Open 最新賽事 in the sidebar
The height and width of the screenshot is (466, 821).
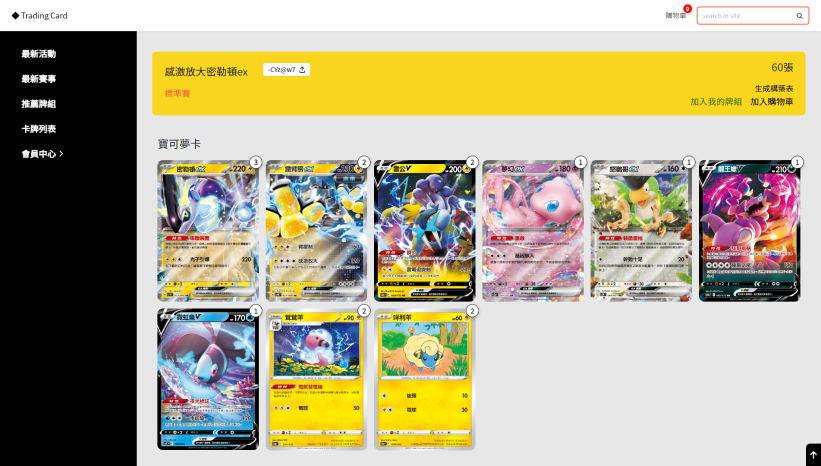pos(38,79)
